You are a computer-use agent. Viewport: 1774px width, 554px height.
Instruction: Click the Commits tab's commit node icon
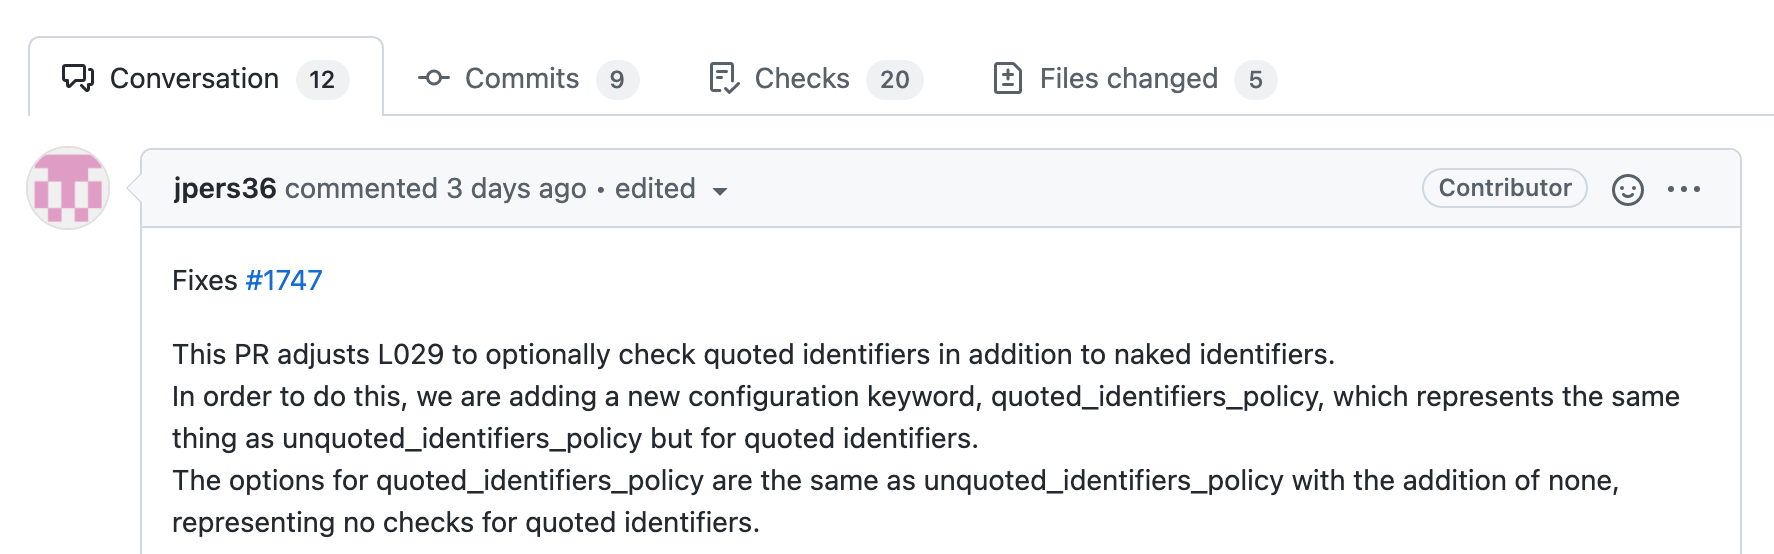click(433, 78)
